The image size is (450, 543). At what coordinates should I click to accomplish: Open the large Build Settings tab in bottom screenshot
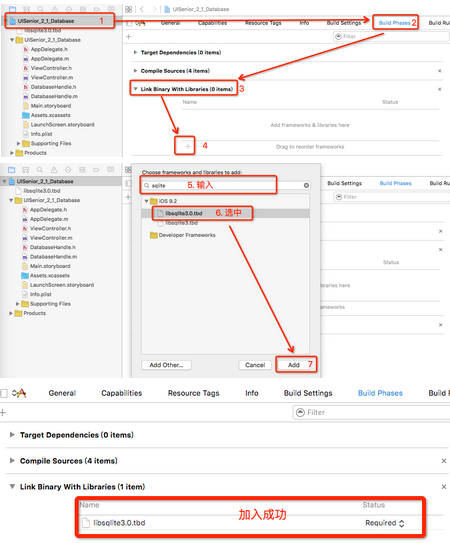coord(308,393)
